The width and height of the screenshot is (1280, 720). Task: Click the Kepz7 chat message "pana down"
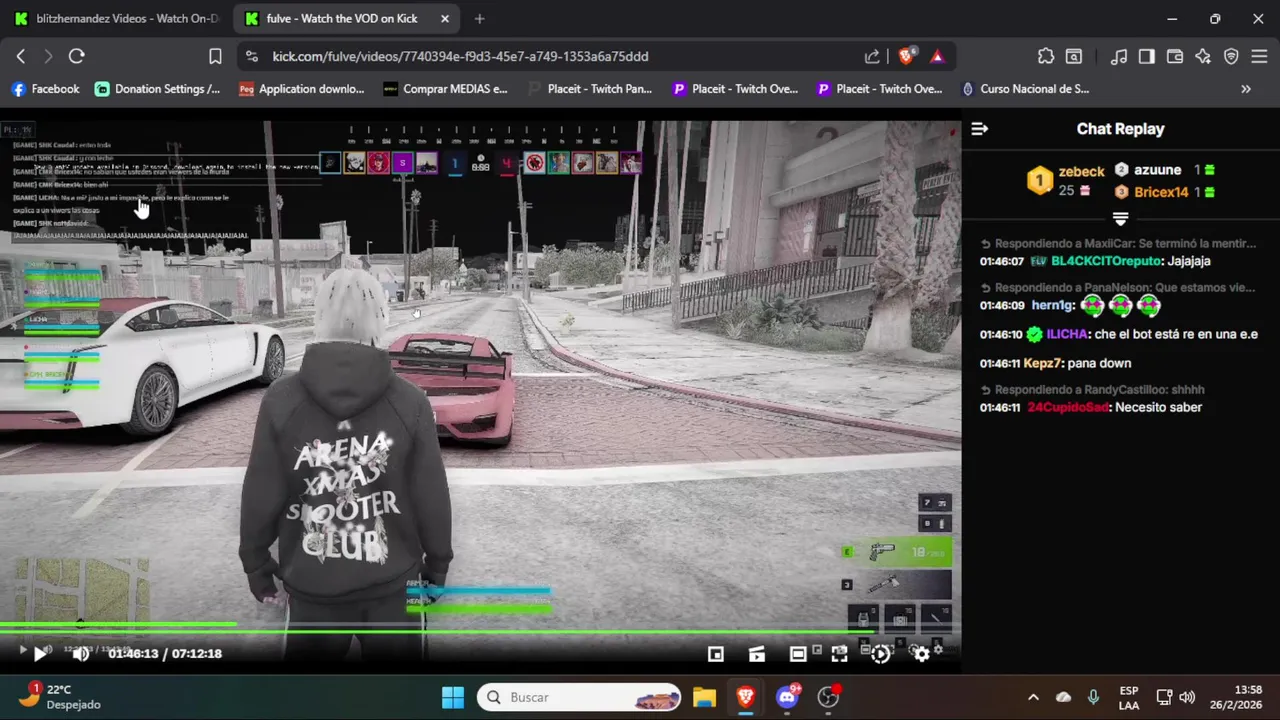pos(1100,363)
